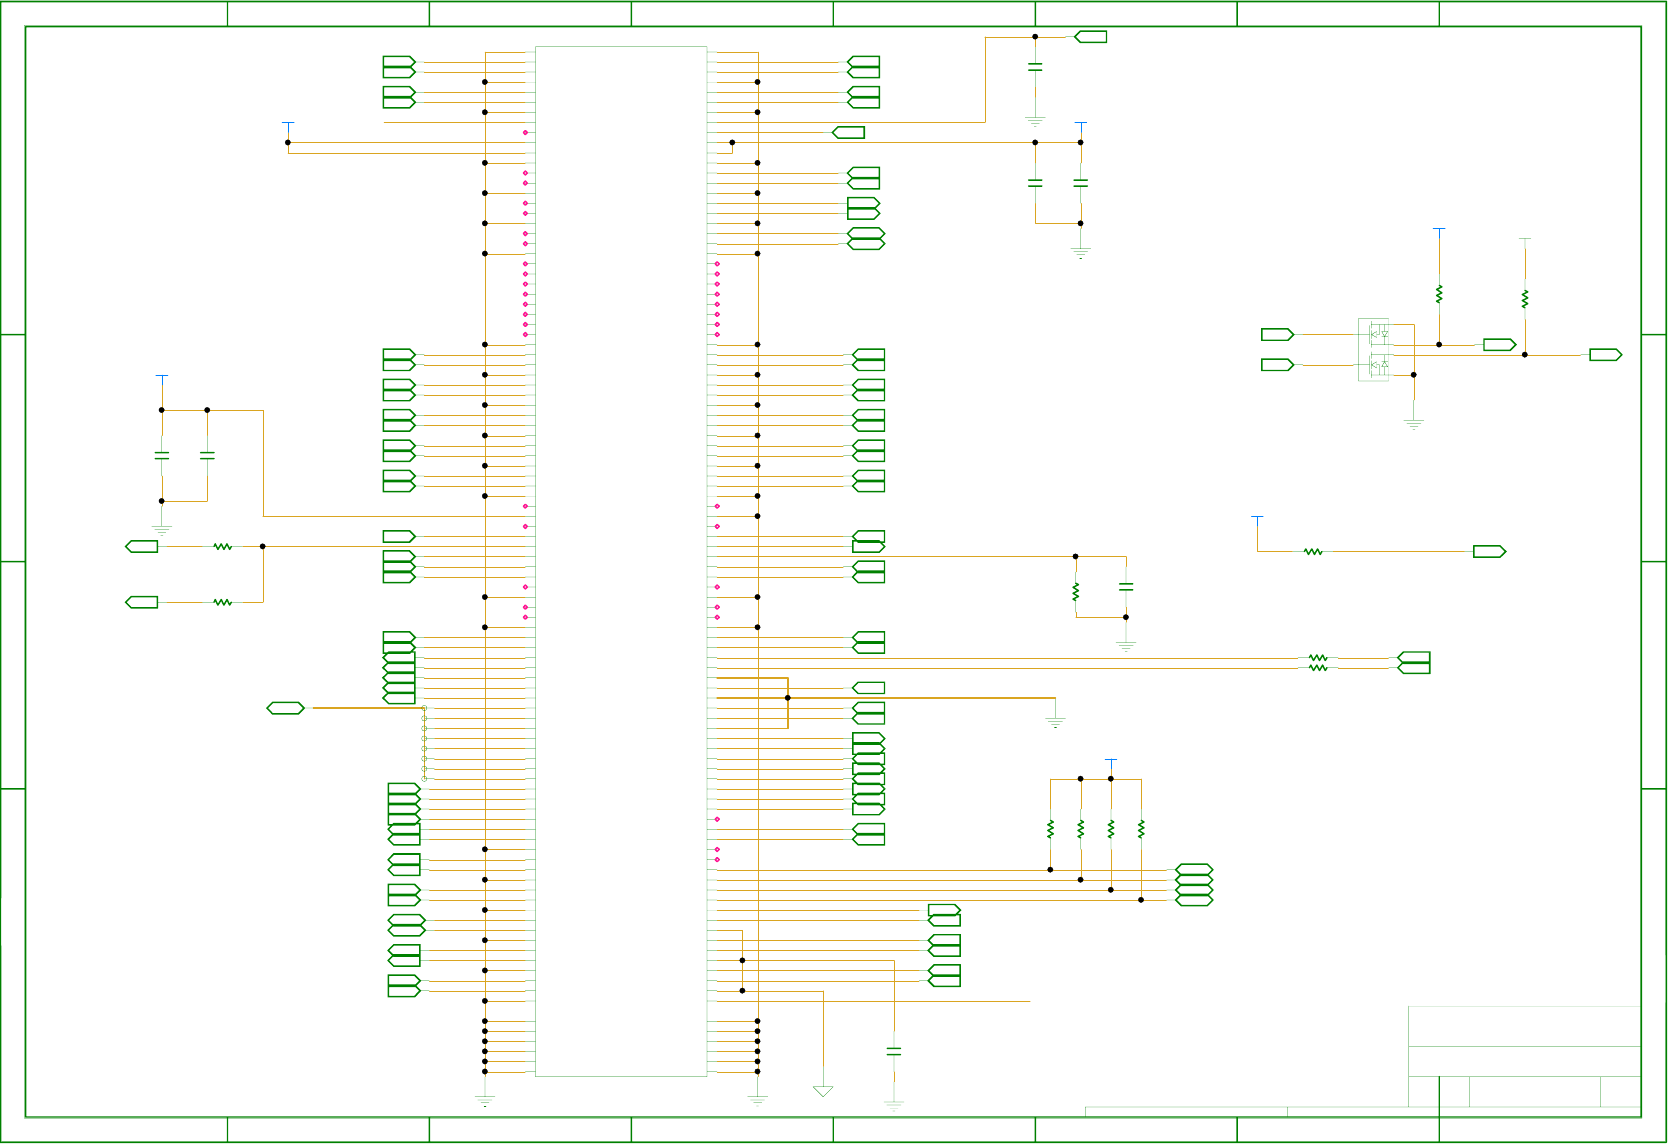Image resolution: width=1668 pixels, height=1144 pixels.
Task: Select the output port nearest the right sheet border
Action: [1606, 355]
